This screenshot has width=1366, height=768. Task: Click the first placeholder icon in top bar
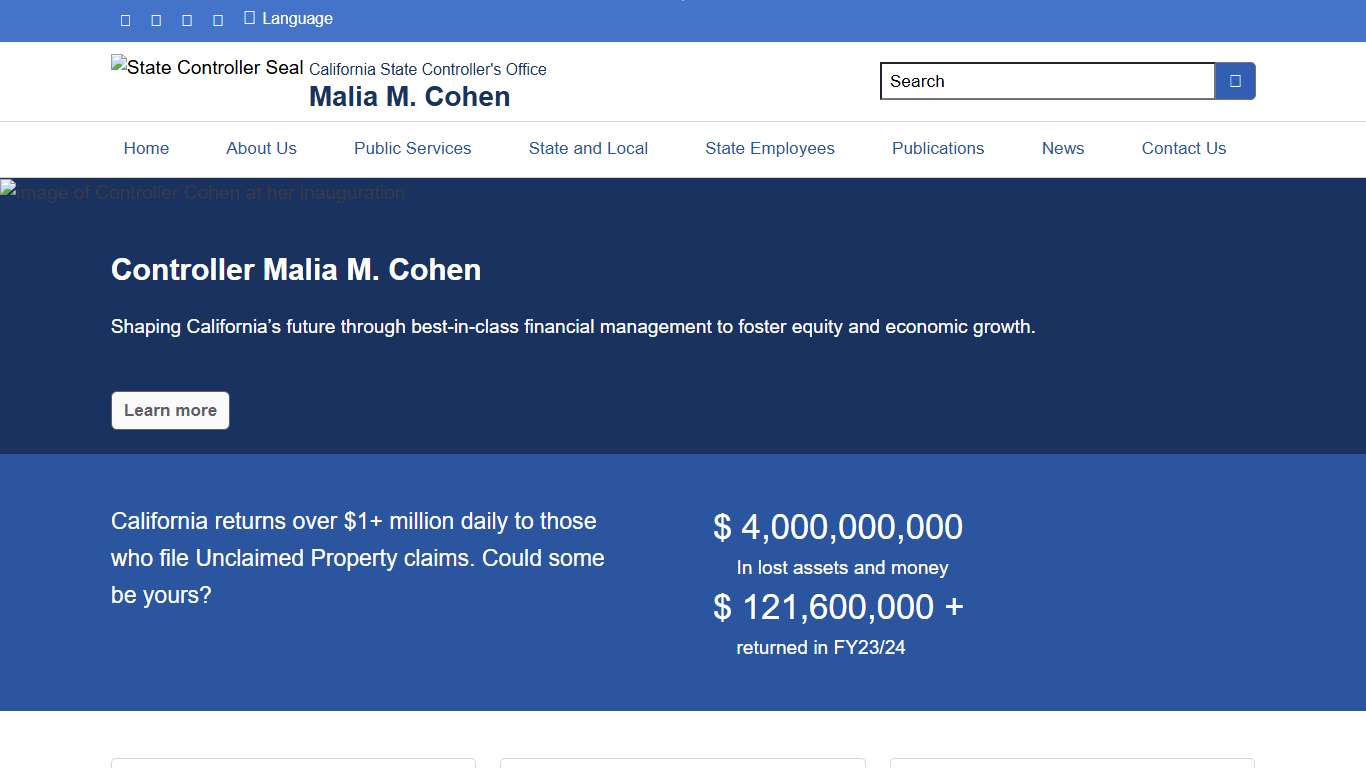tap(125, 20)
